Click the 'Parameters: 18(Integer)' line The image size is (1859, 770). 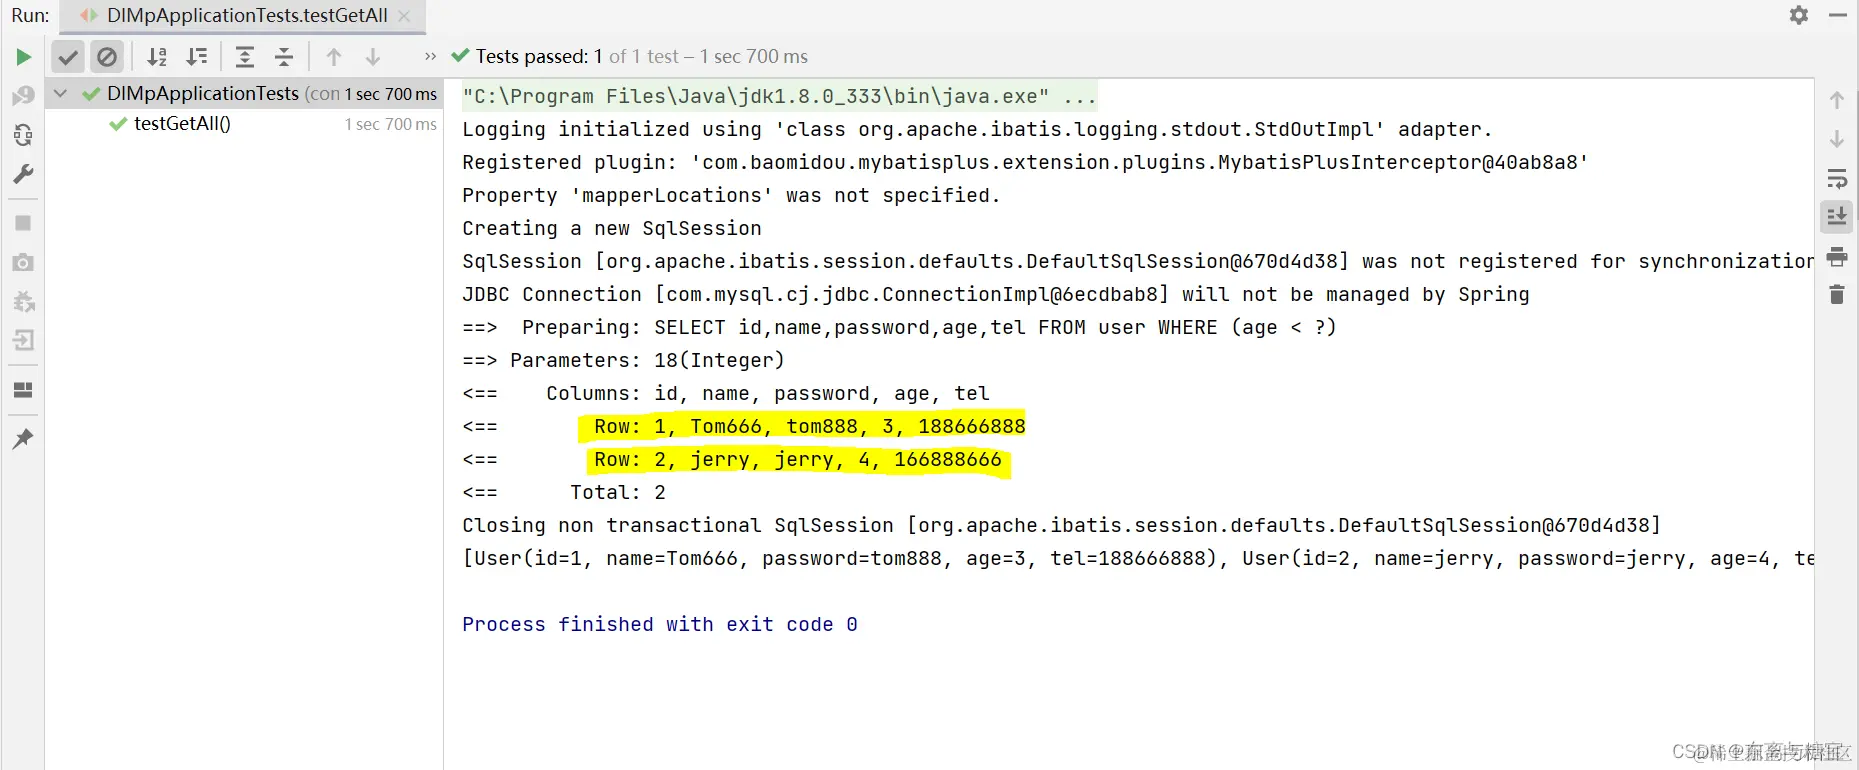pyautogui.click(x=623, y=361)
